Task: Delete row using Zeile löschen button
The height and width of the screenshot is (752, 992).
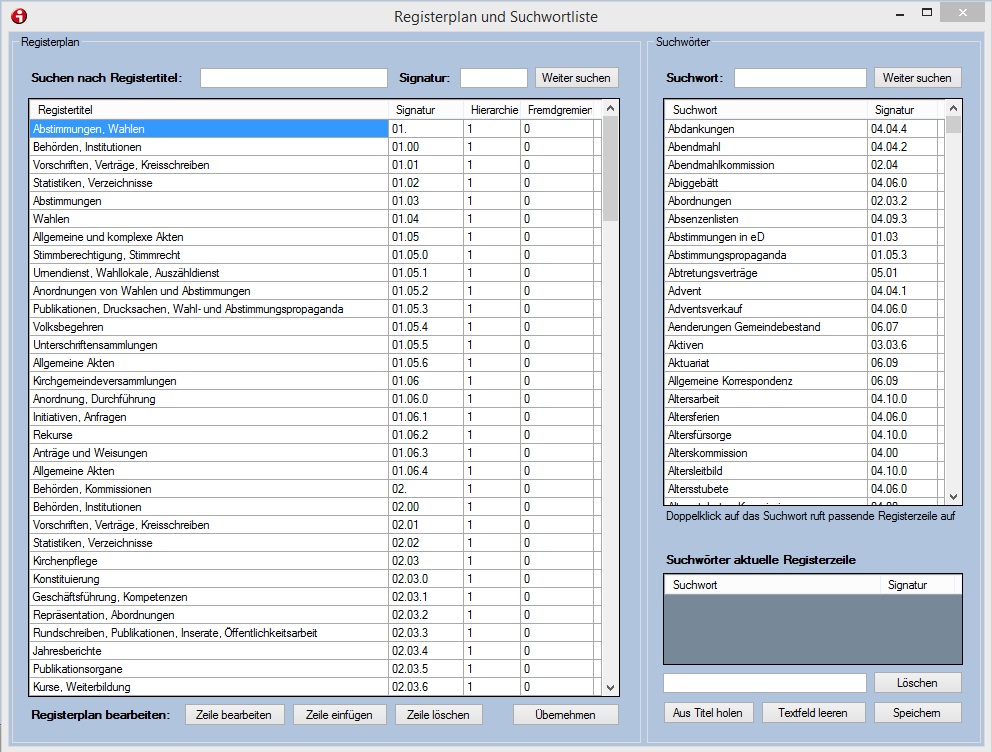Action: (x=439, y=714)
